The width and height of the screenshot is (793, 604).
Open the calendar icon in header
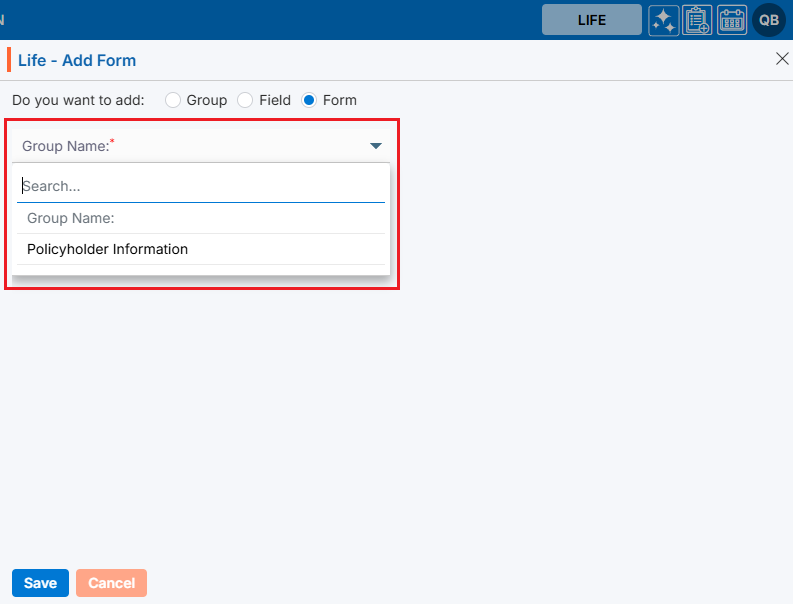[732, 20]
